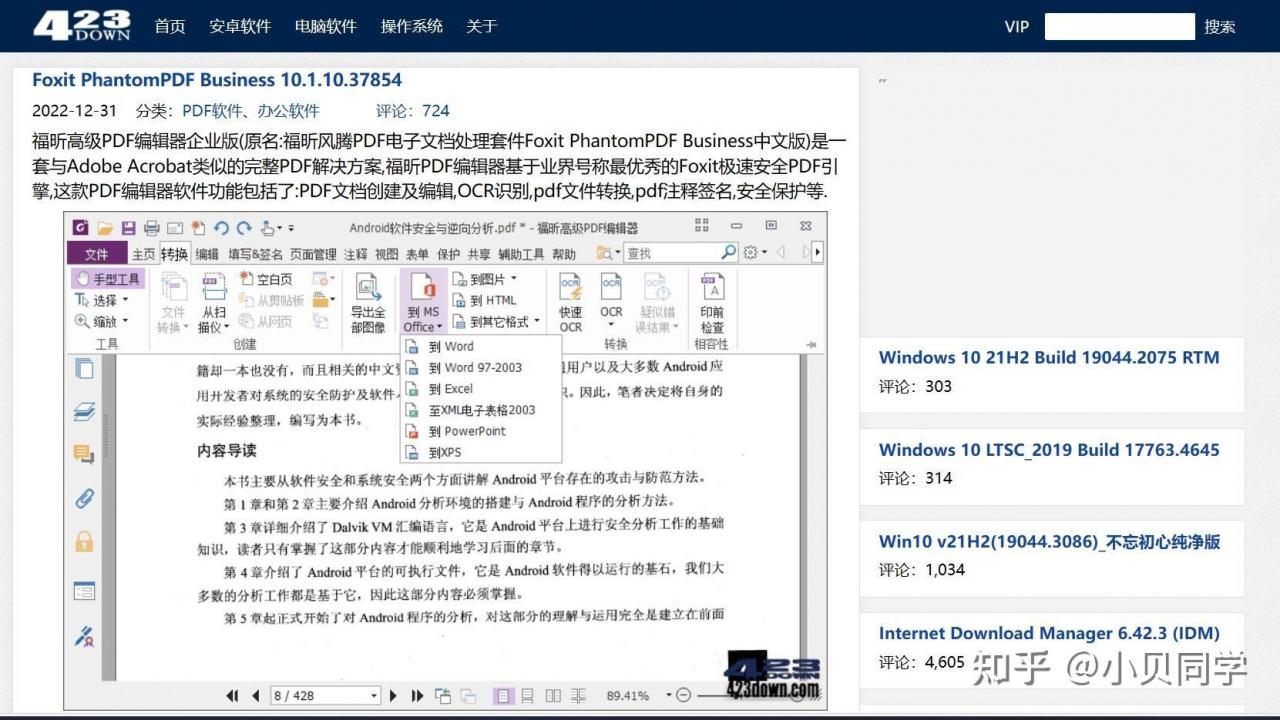
Task: Open the attachments paperclip panel icon
Action: pos(84,498)
